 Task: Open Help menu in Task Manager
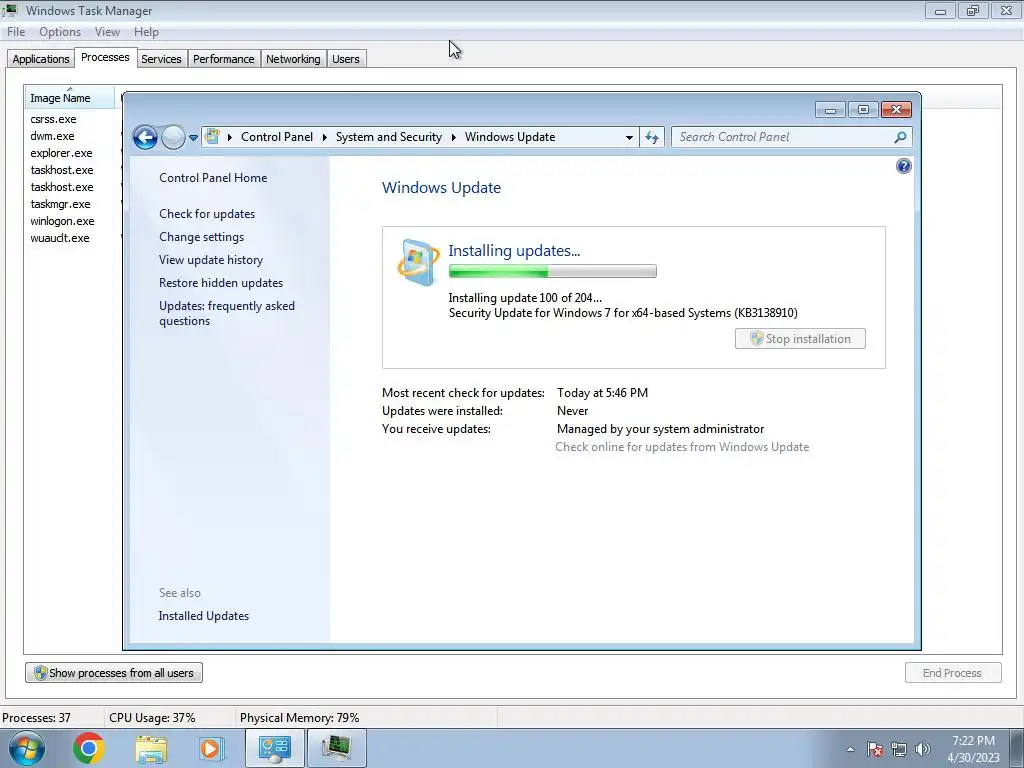tap(146, 32)
